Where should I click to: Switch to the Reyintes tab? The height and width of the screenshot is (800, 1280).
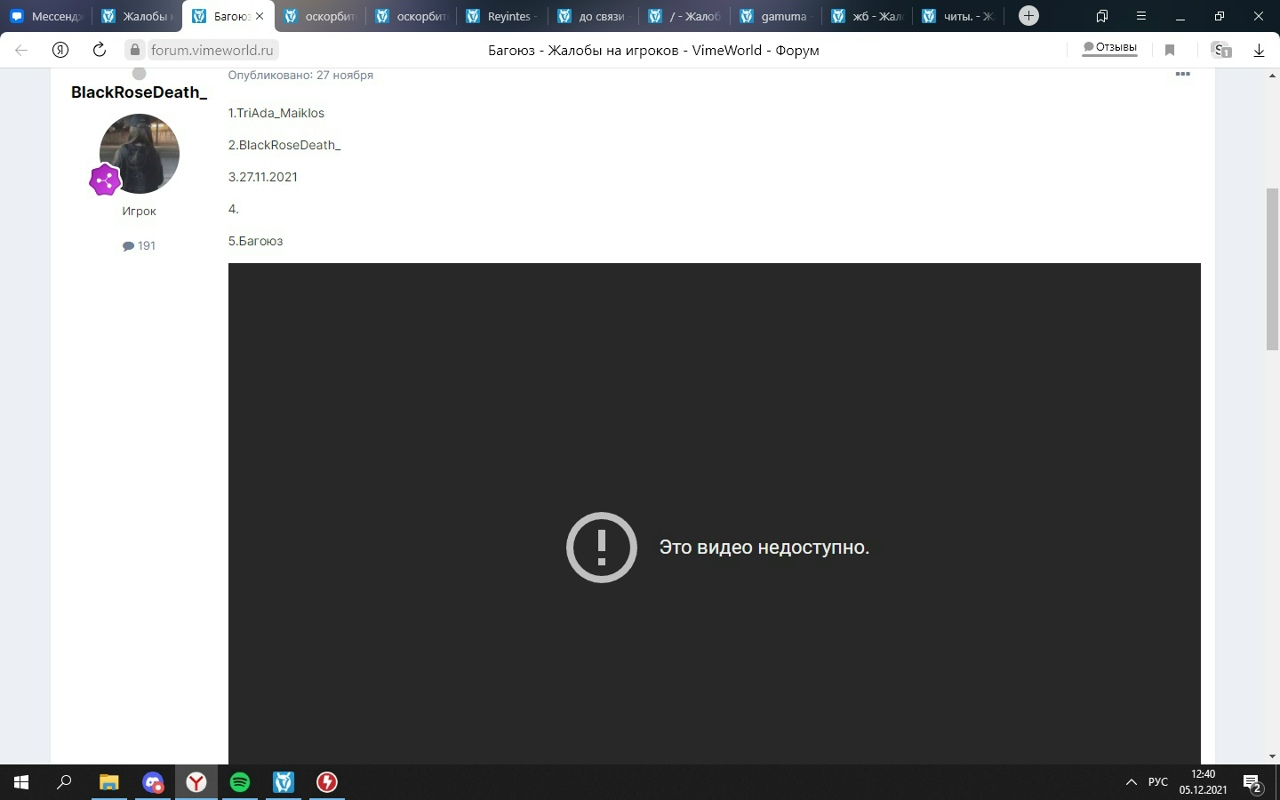502,17
